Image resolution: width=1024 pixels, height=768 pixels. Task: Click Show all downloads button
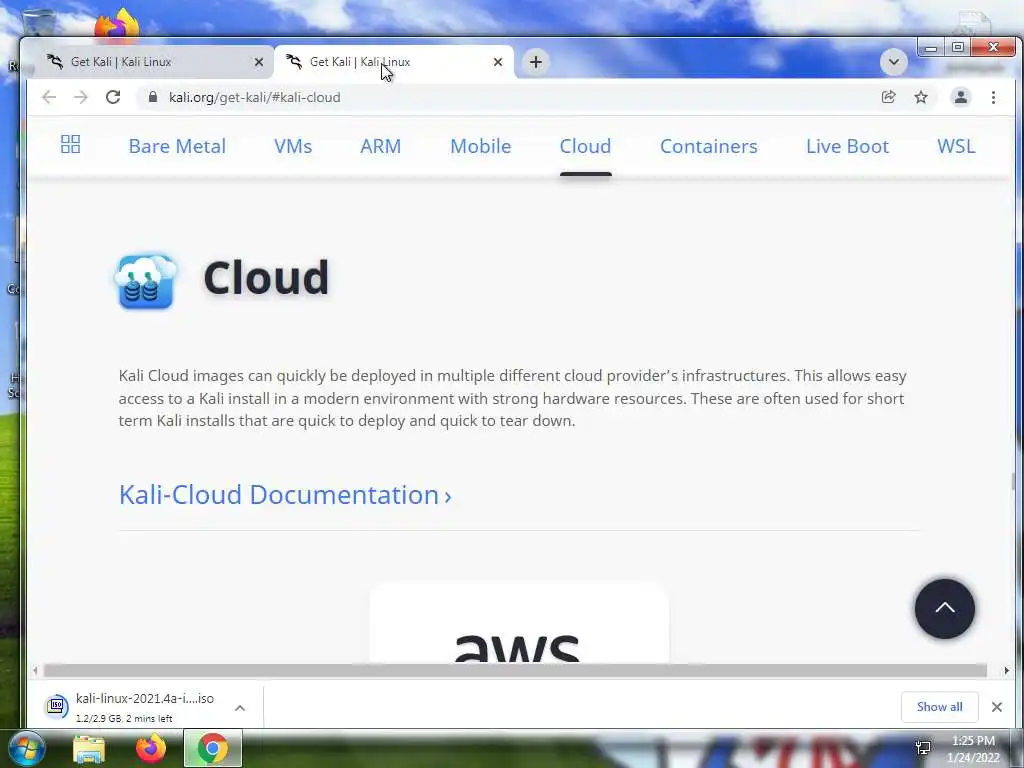(939, 707)
